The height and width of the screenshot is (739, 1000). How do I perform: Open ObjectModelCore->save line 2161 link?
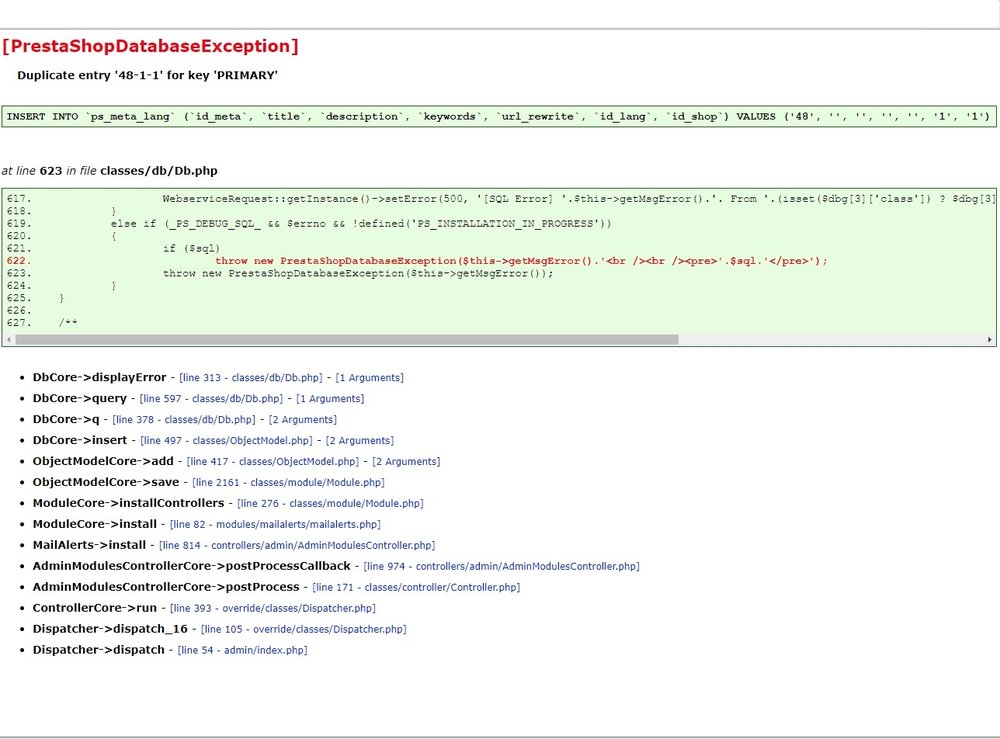click(288, 483)
